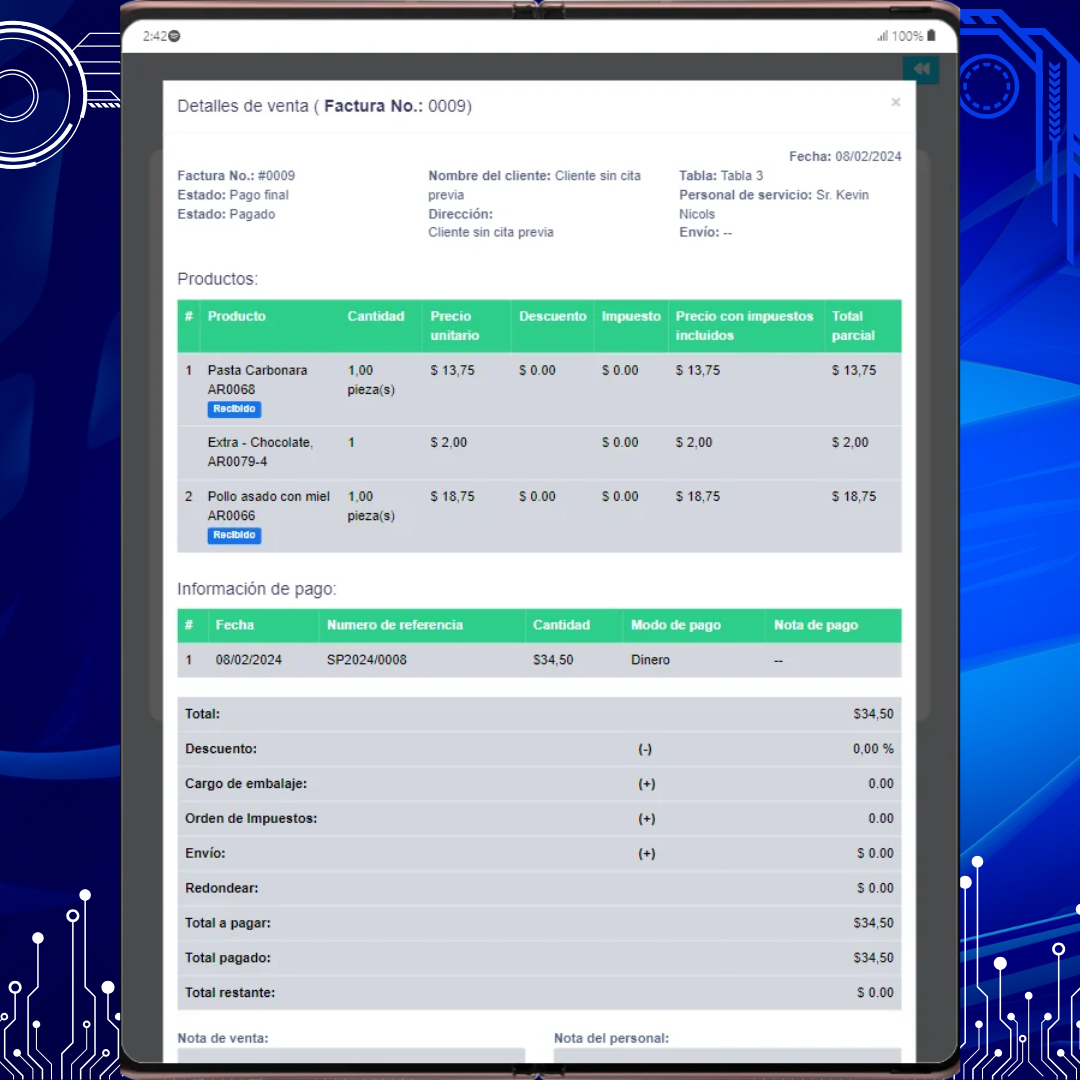Click the Numero de referencia column header
Viewport: 1080px width, 1080px height.
pyautogui.click(x=394, y=625)
